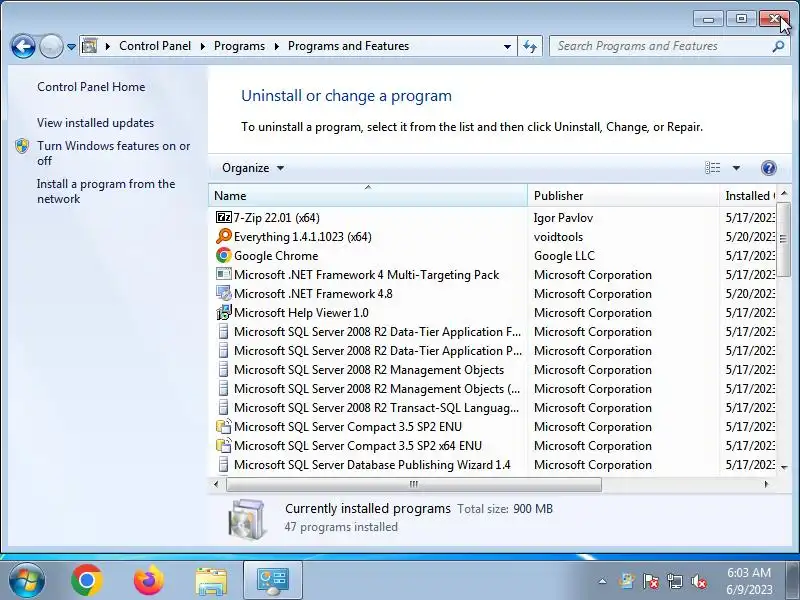The width and height of the screenshot is (800, 600).
Task: Expand the arrow after Programs breadcrumb
Action: 277,46
